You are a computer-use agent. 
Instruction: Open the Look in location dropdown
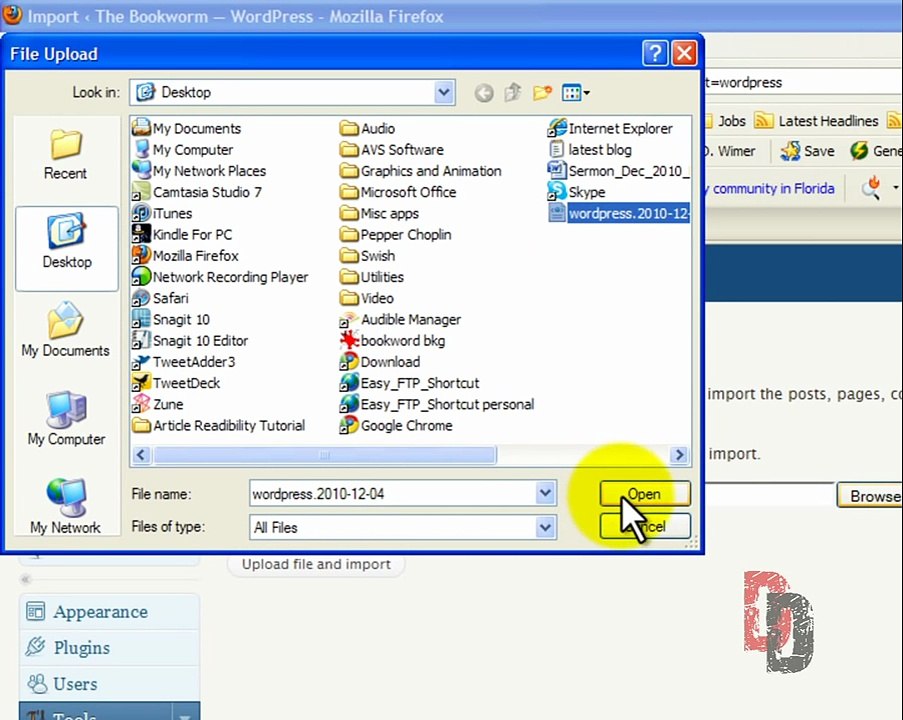pyautogui.click(x=443, y=92)
